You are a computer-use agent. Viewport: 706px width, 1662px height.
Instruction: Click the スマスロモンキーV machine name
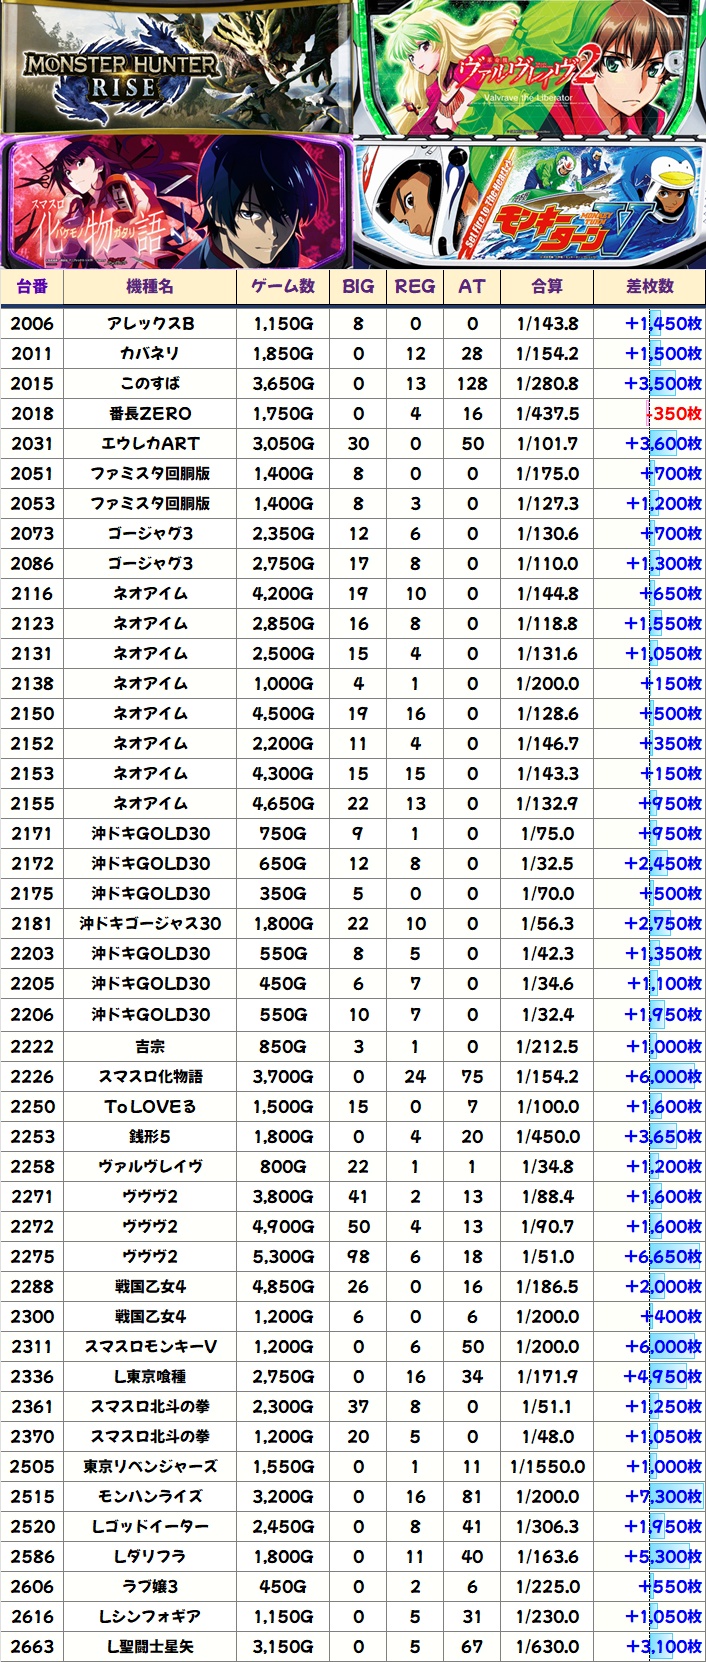(x=150, y=1347)
